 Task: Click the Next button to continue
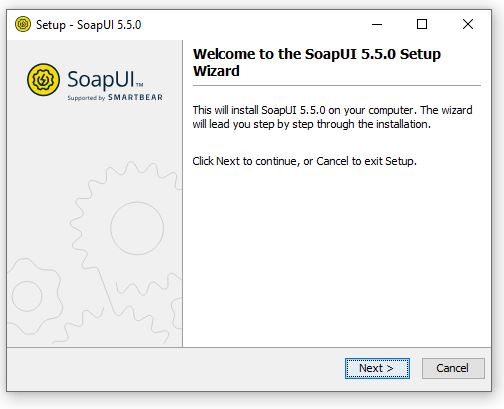pos(377,368)
